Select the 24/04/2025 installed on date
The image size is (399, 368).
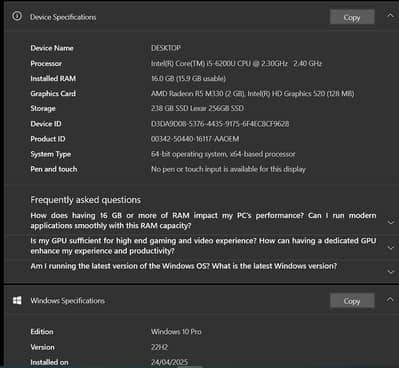pos(169,362)
